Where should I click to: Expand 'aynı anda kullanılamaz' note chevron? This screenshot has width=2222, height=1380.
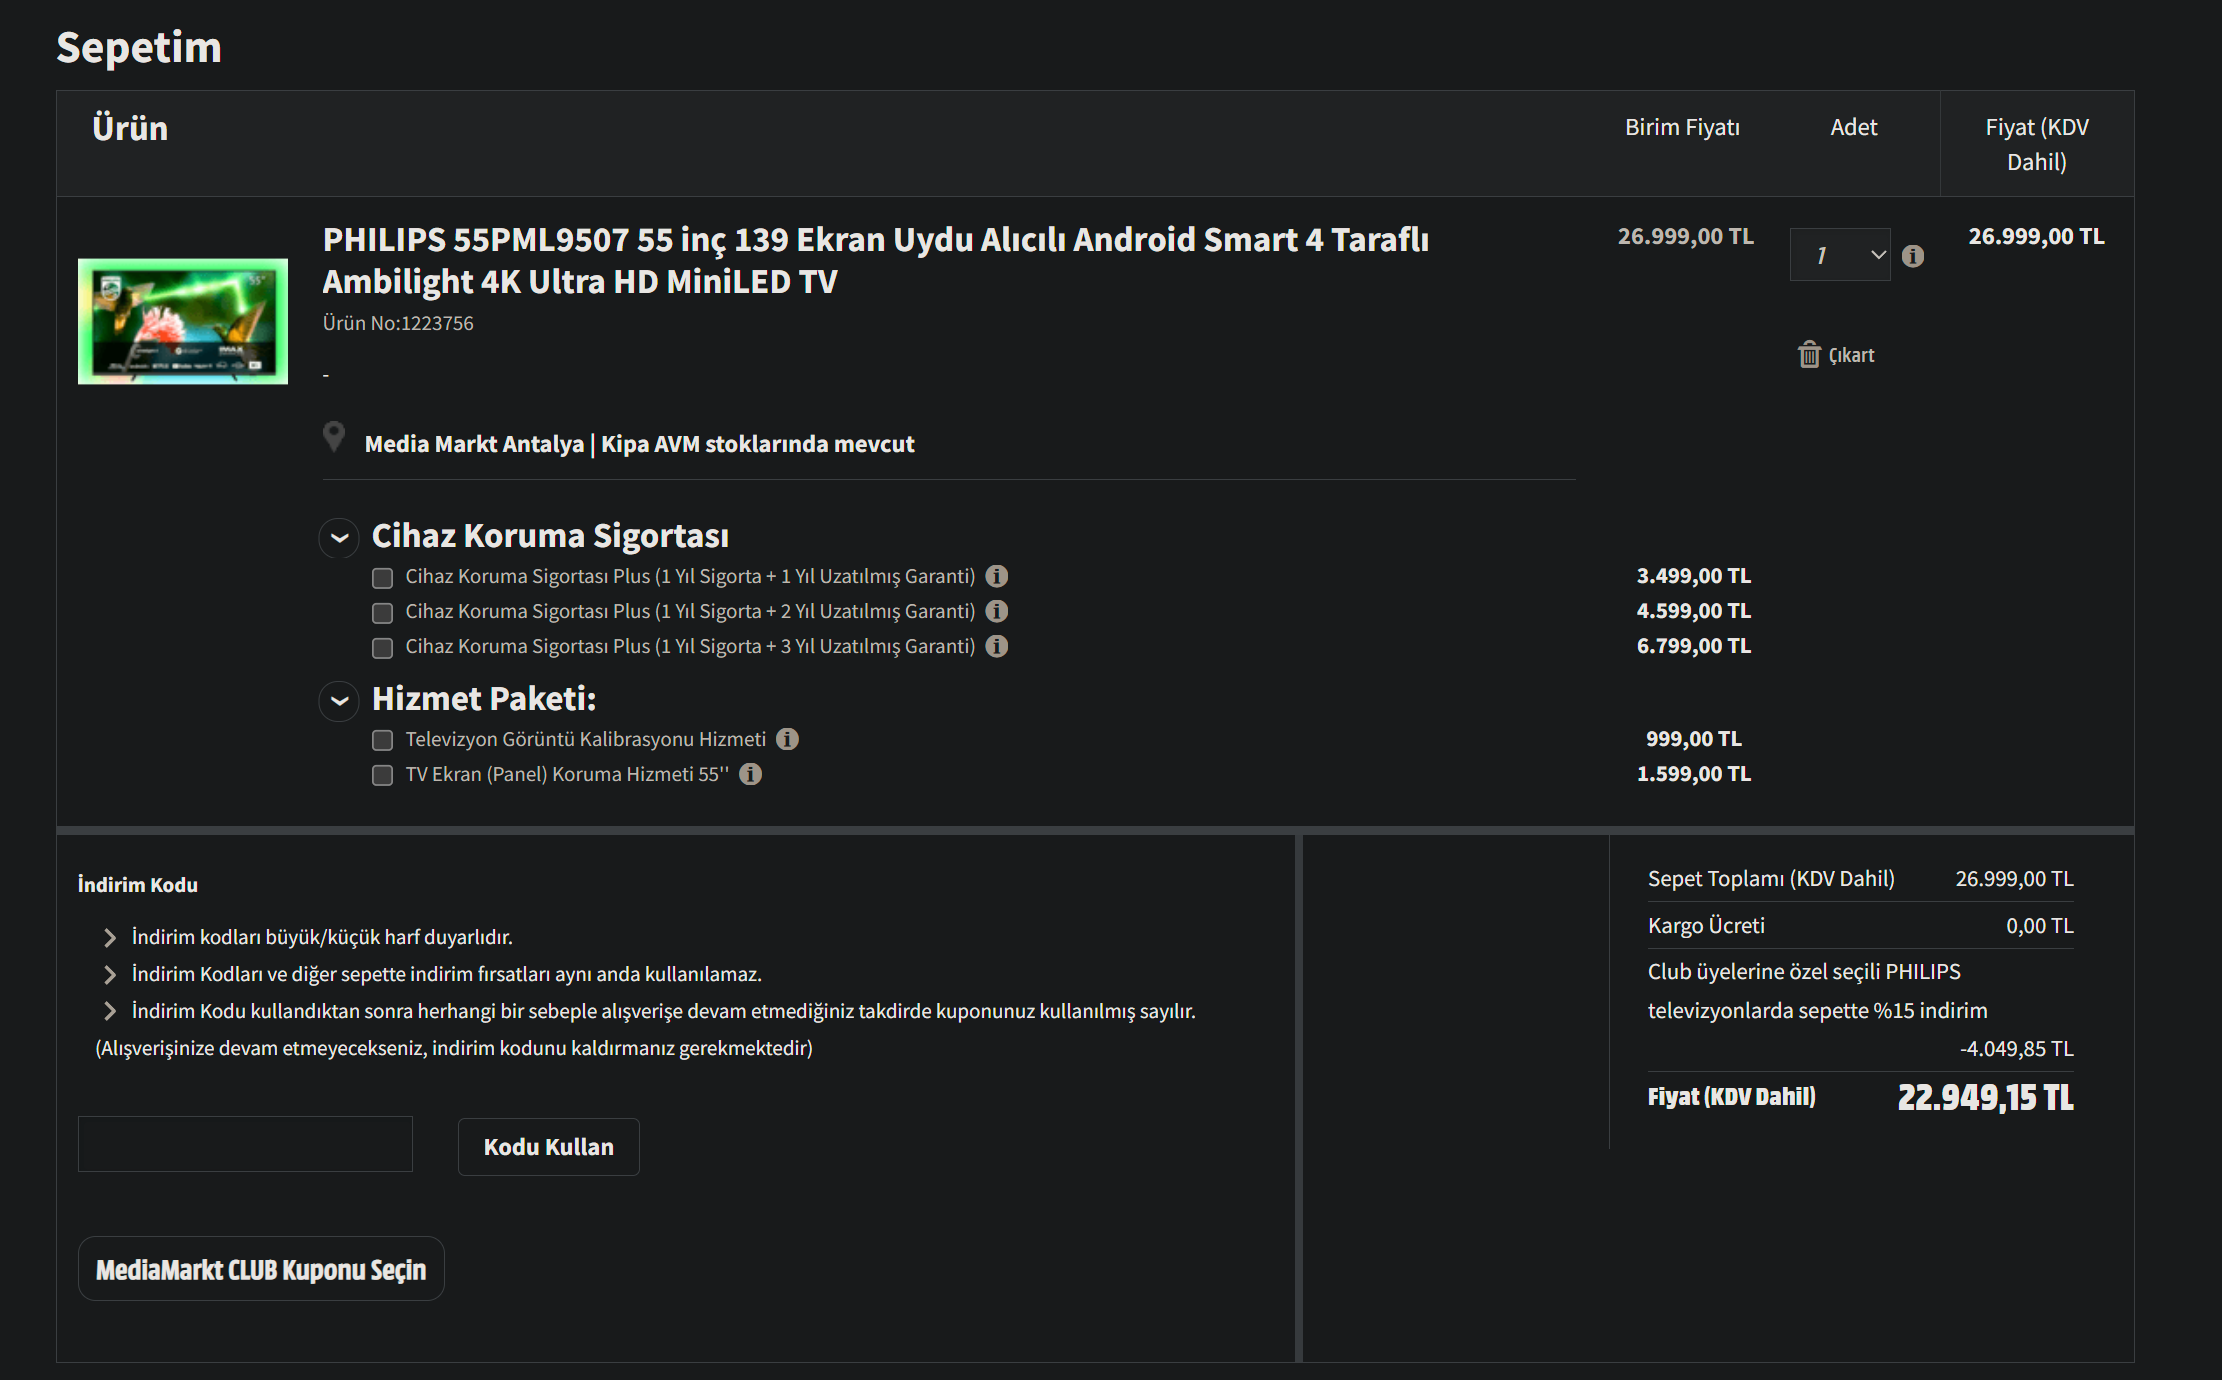pos(110,975)
